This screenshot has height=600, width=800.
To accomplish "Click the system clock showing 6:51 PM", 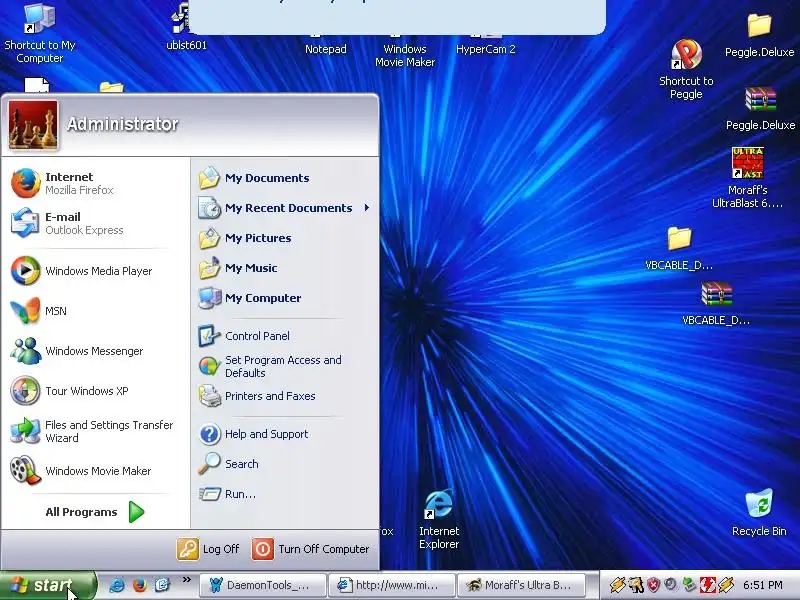I will click(x=763, y=585).
